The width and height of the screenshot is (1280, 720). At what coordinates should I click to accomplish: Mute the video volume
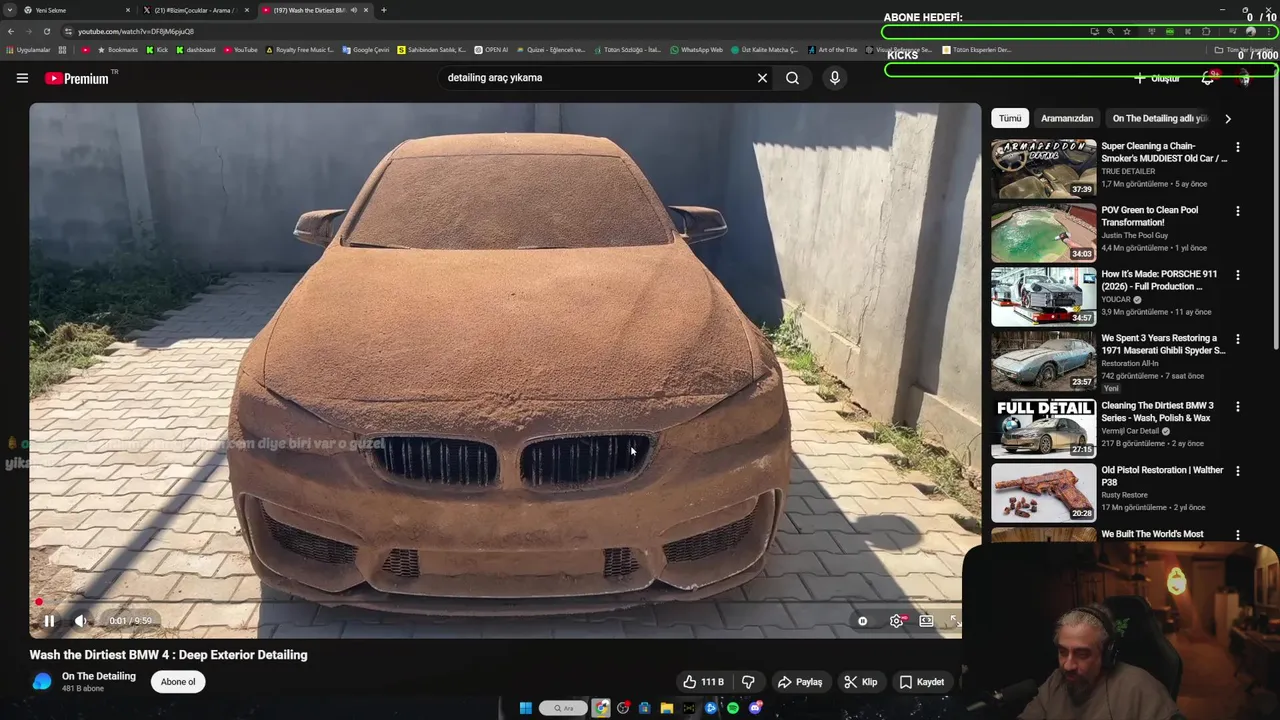(81, 621)
